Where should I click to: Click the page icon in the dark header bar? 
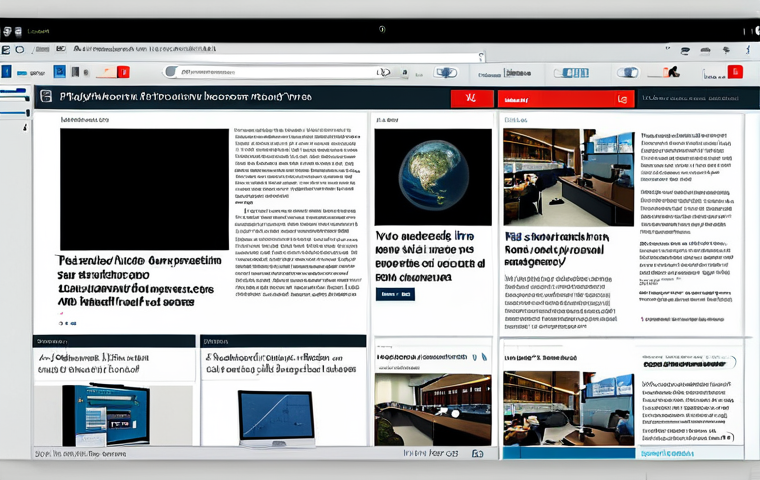click(x=46, y=96)
